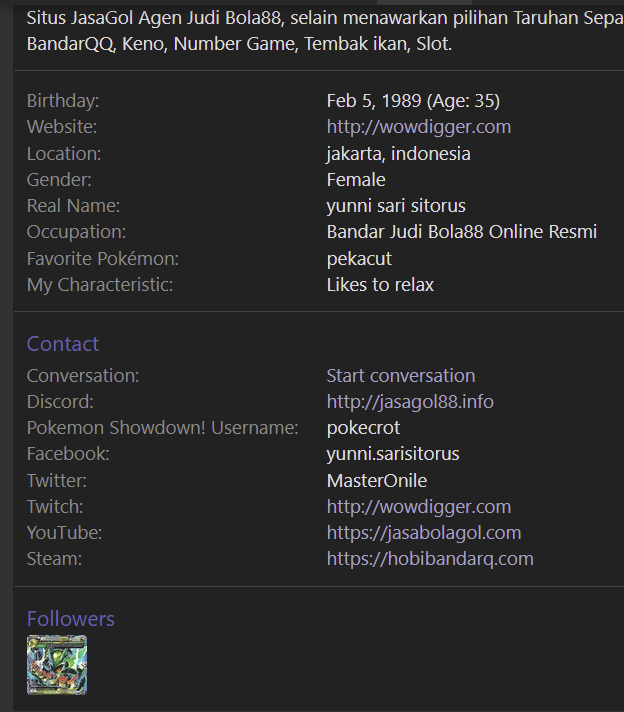The height and width of the screenshot is (712, 624).
Task: Click the Twitter: label
Action: coord(57,480)
